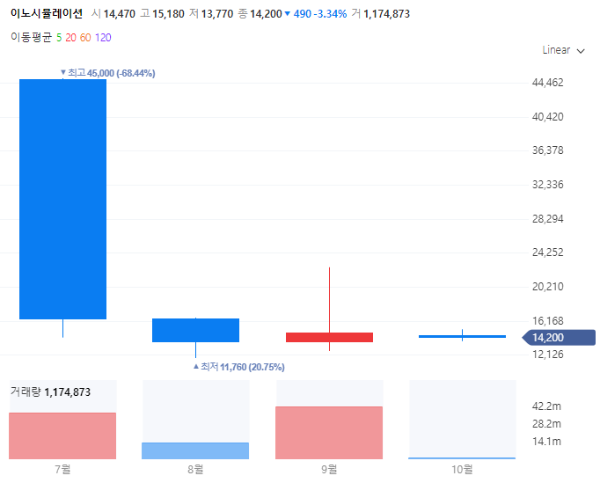
Task: Select the 7월 volume bar
Action: (62, 436)
